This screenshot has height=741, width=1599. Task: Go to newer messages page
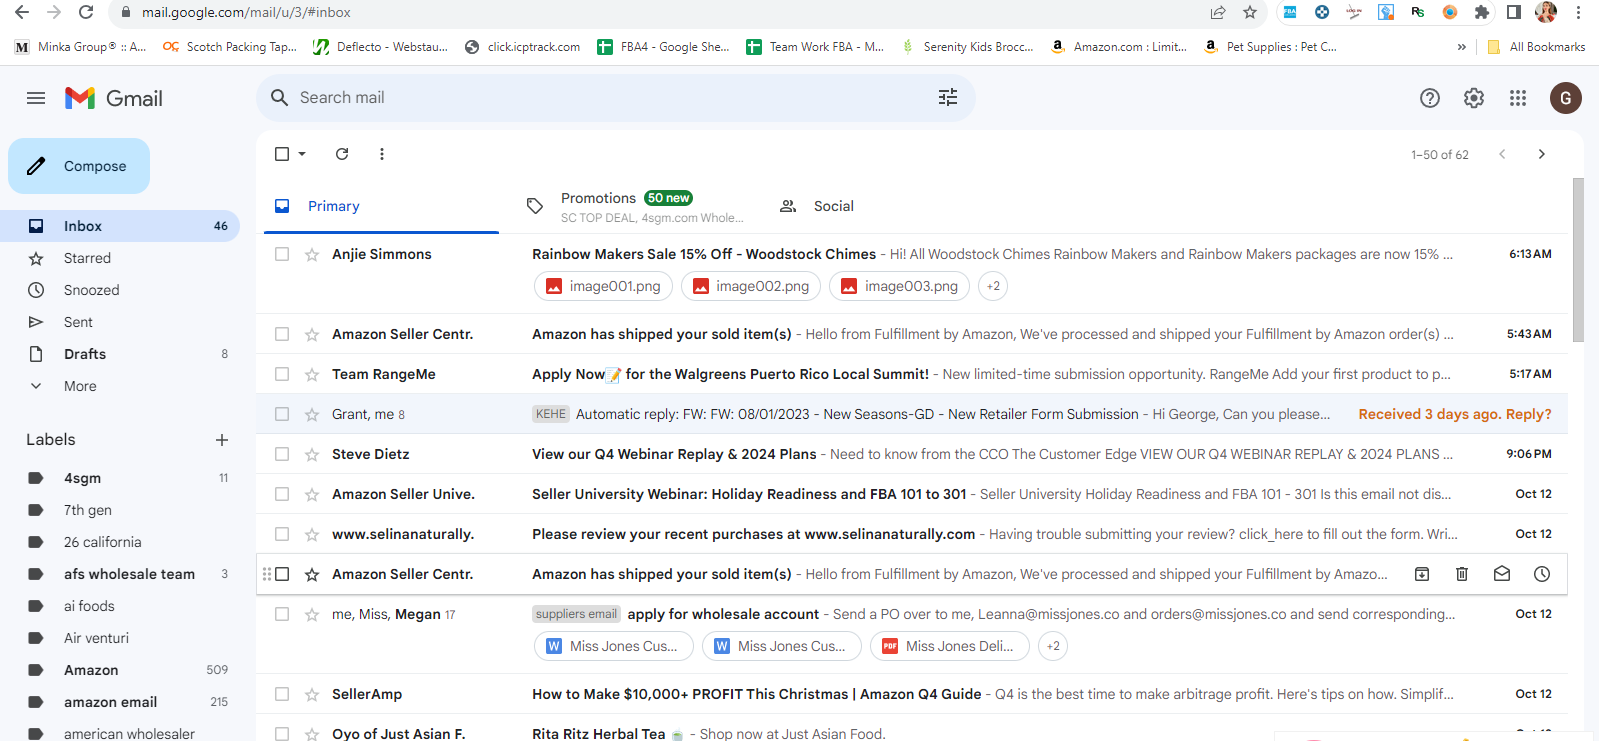[x=1502, y=154]
